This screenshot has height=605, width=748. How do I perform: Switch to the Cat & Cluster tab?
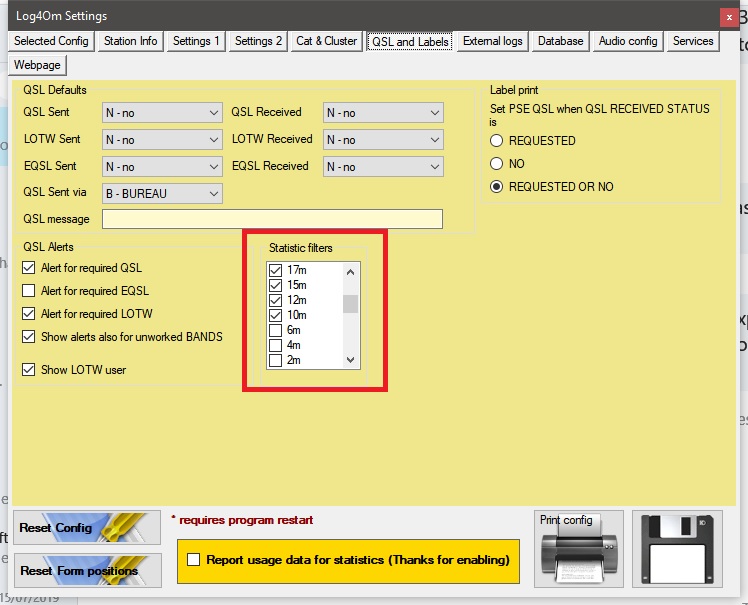pos(326,41)
